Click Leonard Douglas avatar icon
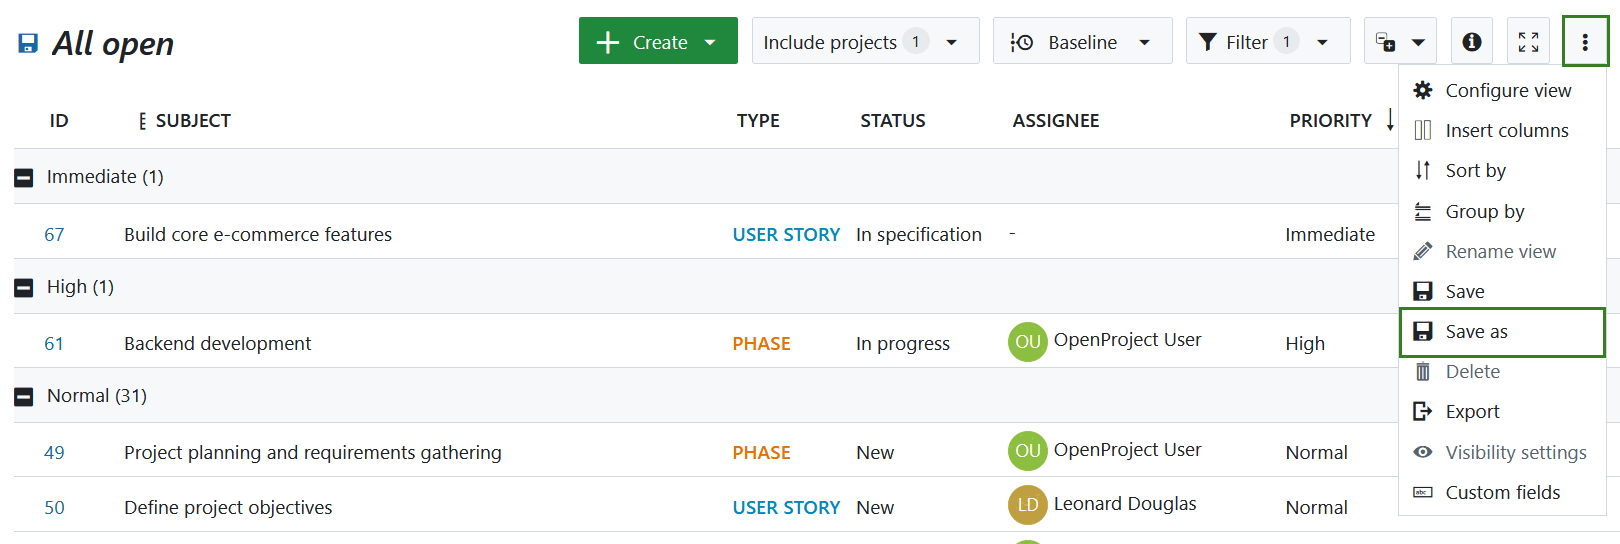The width and height of the screenshot is (1620, 544). (1027, 505)
